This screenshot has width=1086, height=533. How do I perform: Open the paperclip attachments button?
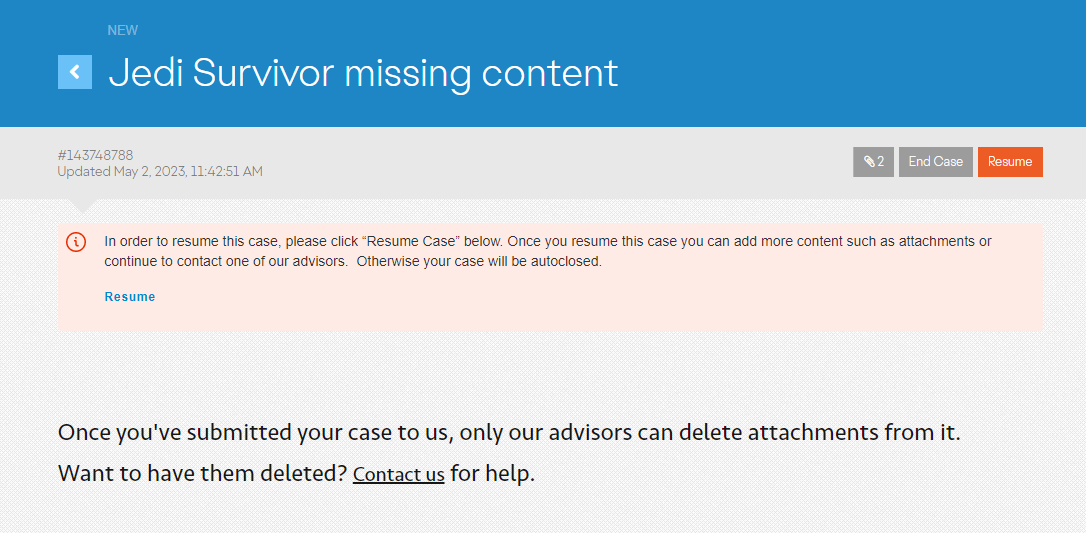[x=873, y=162]
